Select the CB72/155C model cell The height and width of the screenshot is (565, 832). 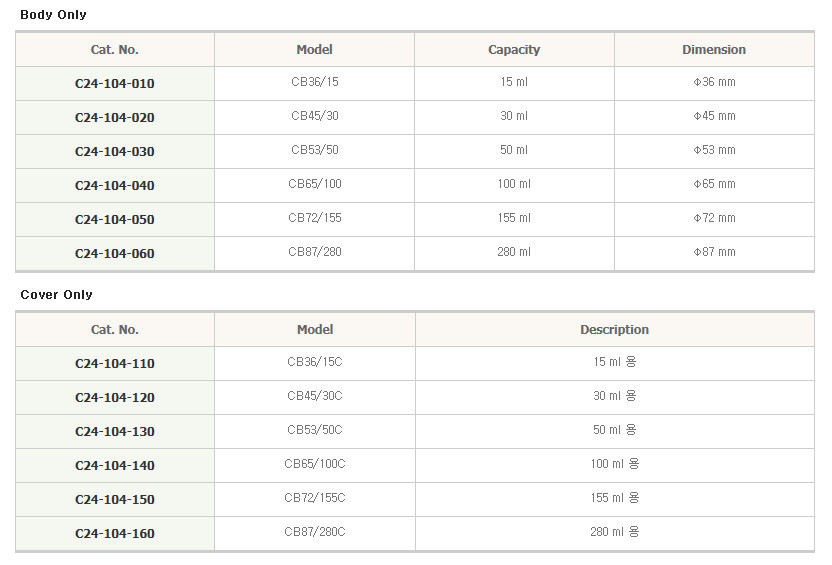(x=315, y=499)
